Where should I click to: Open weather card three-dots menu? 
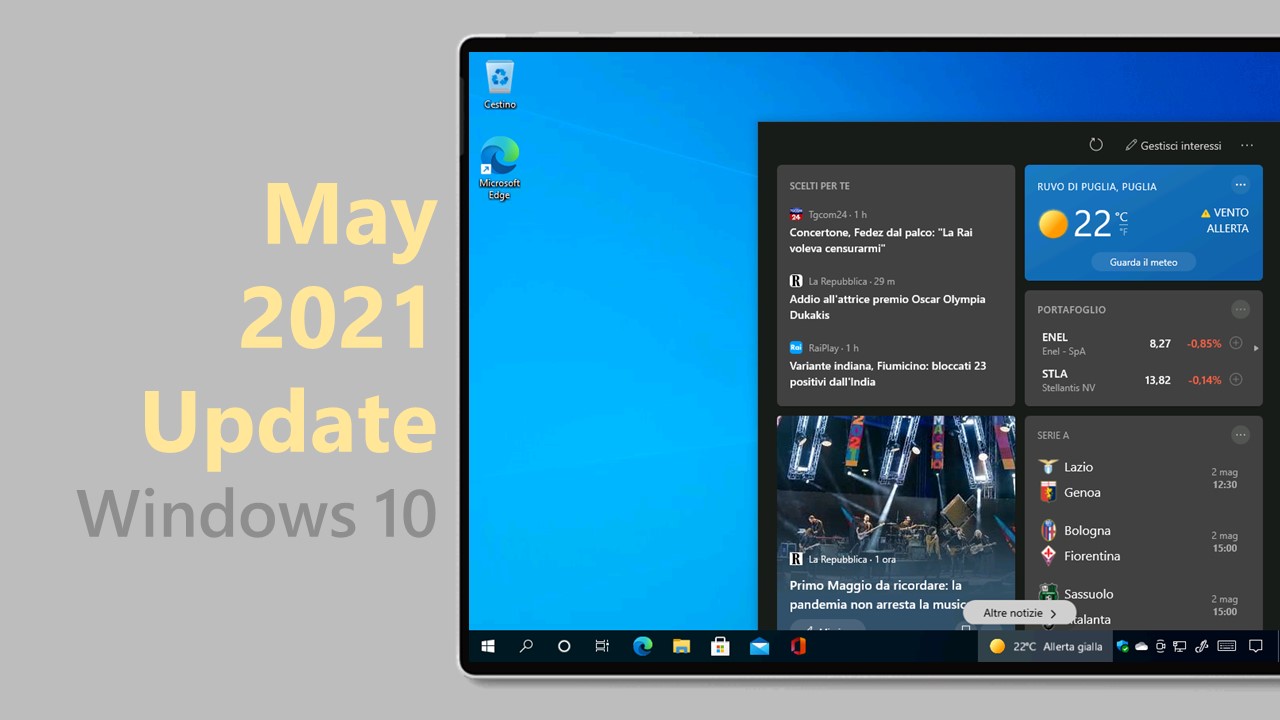[x=1241, y=184]
